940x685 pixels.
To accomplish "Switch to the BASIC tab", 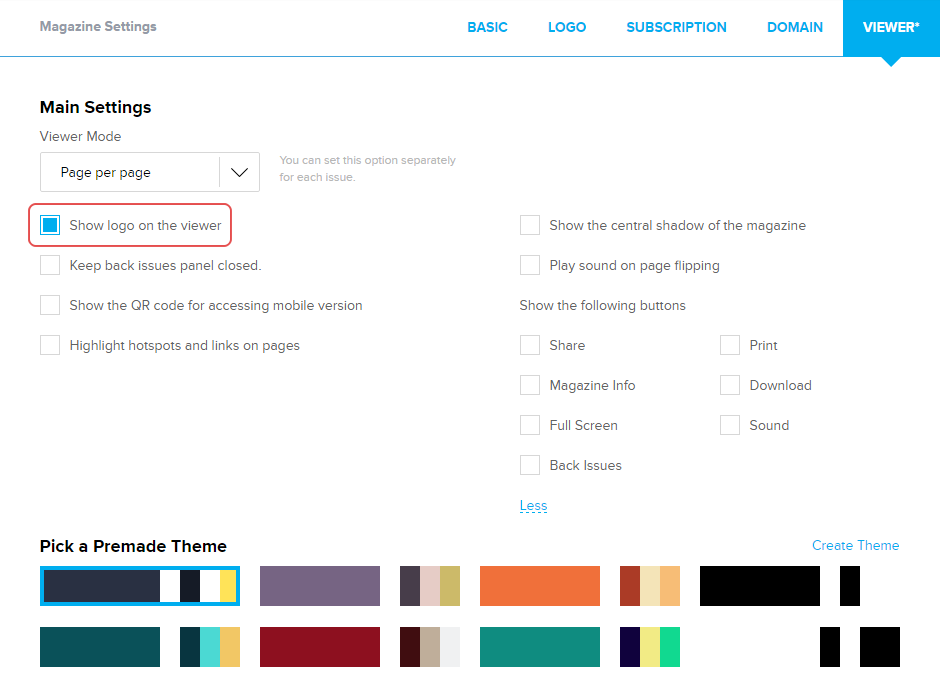I will (487, 27).
